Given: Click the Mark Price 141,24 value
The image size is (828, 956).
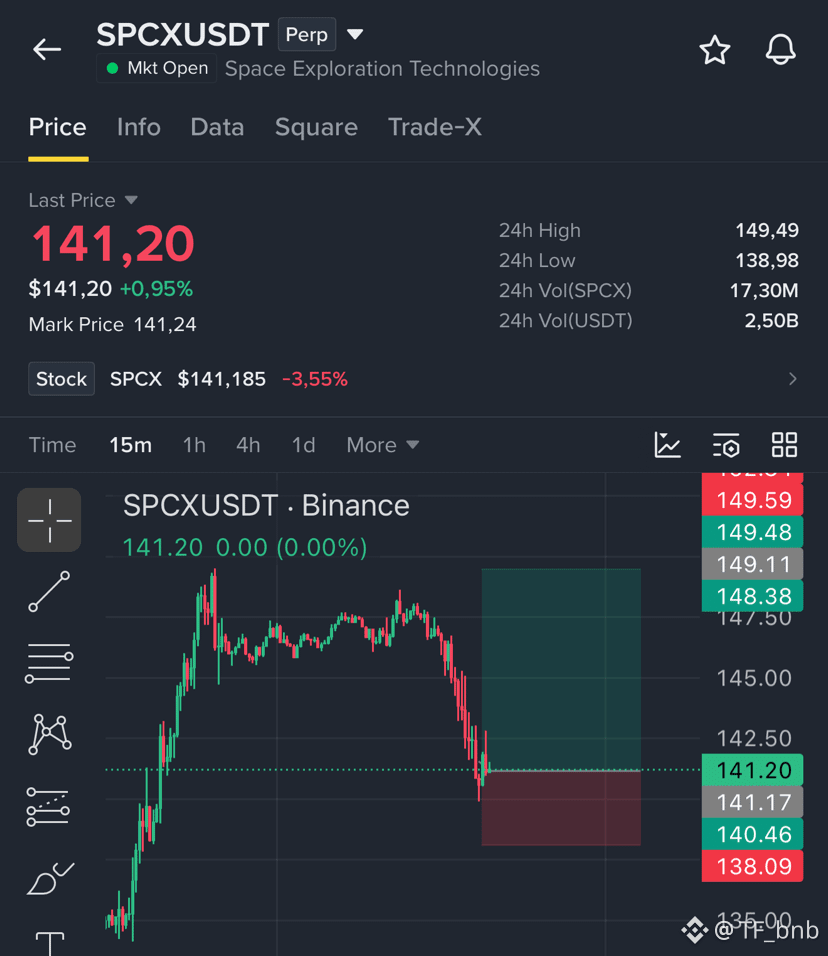Looking at the screenshot, I should click(x=165, y=324).
